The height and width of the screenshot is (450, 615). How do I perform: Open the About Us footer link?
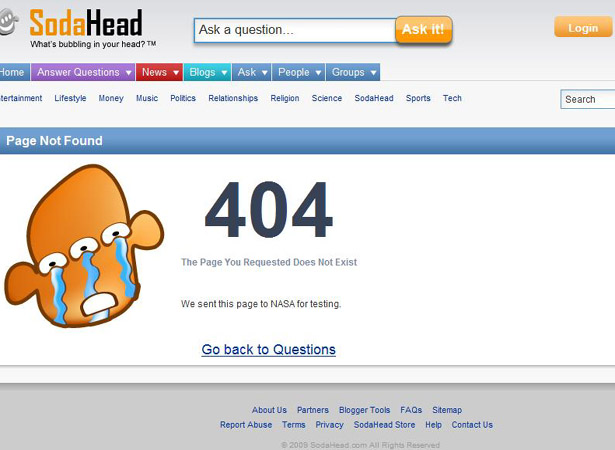click(269, 410)
